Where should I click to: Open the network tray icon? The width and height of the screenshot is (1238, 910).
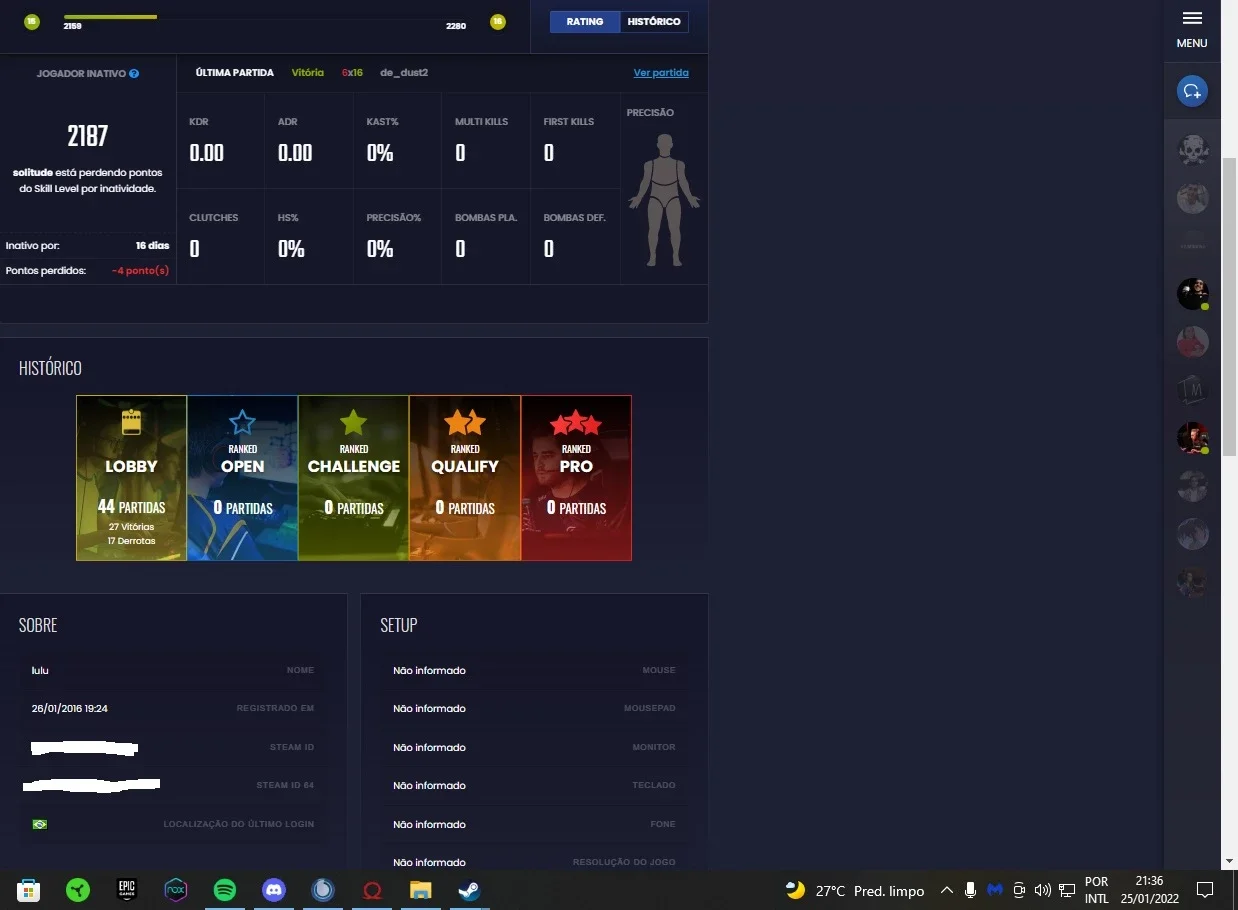(1068, 890)
